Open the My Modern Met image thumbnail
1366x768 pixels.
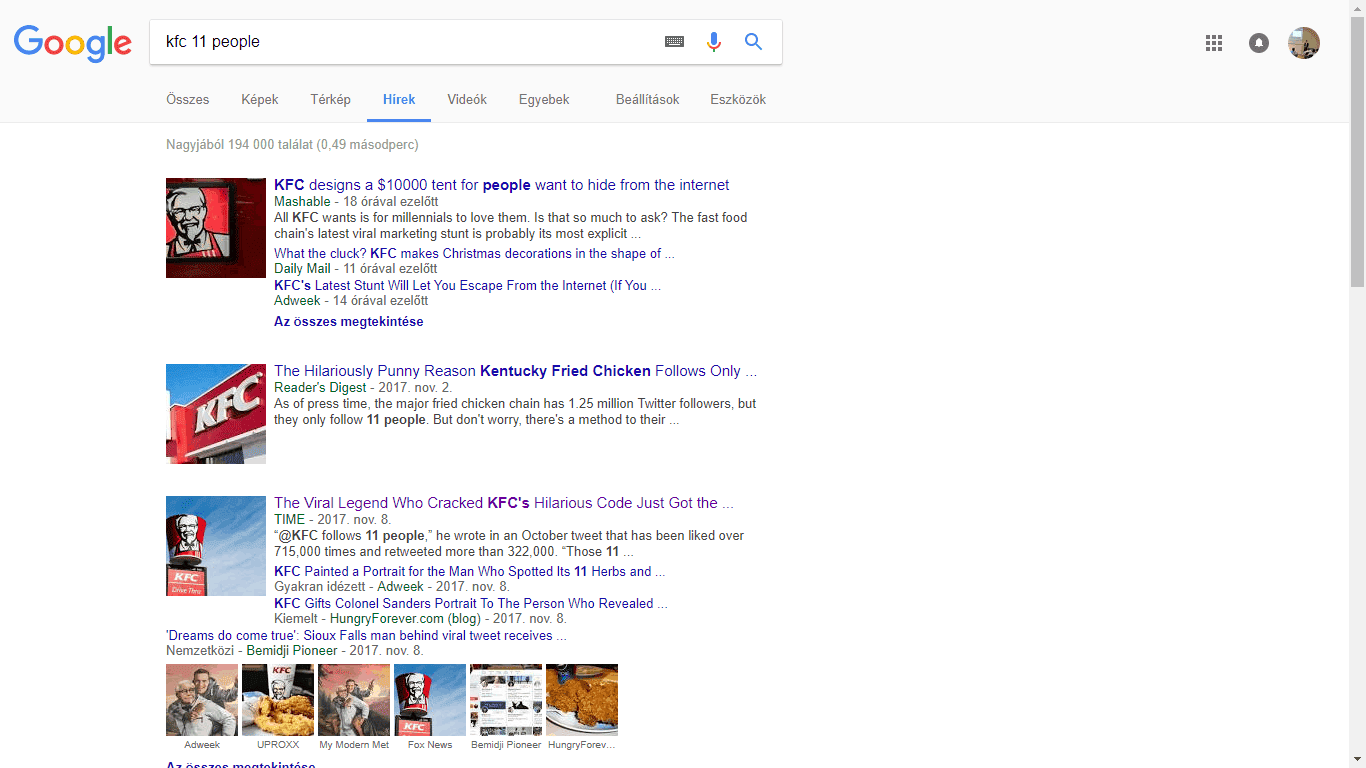(354, 700)
